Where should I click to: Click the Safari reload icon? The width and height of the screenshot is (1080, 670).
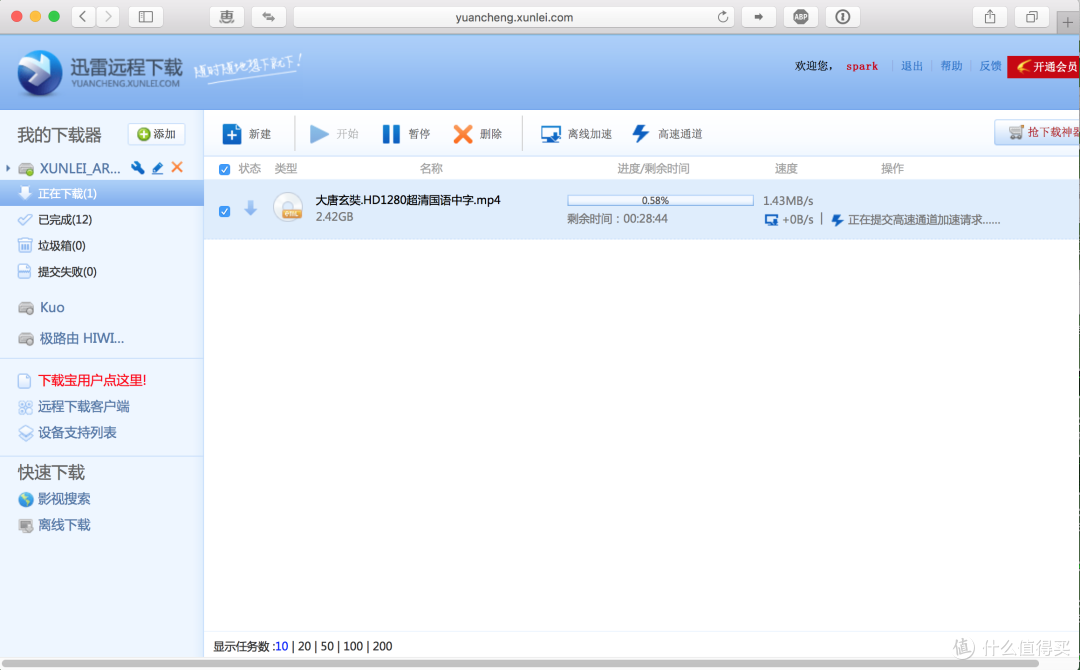[723, 17]
